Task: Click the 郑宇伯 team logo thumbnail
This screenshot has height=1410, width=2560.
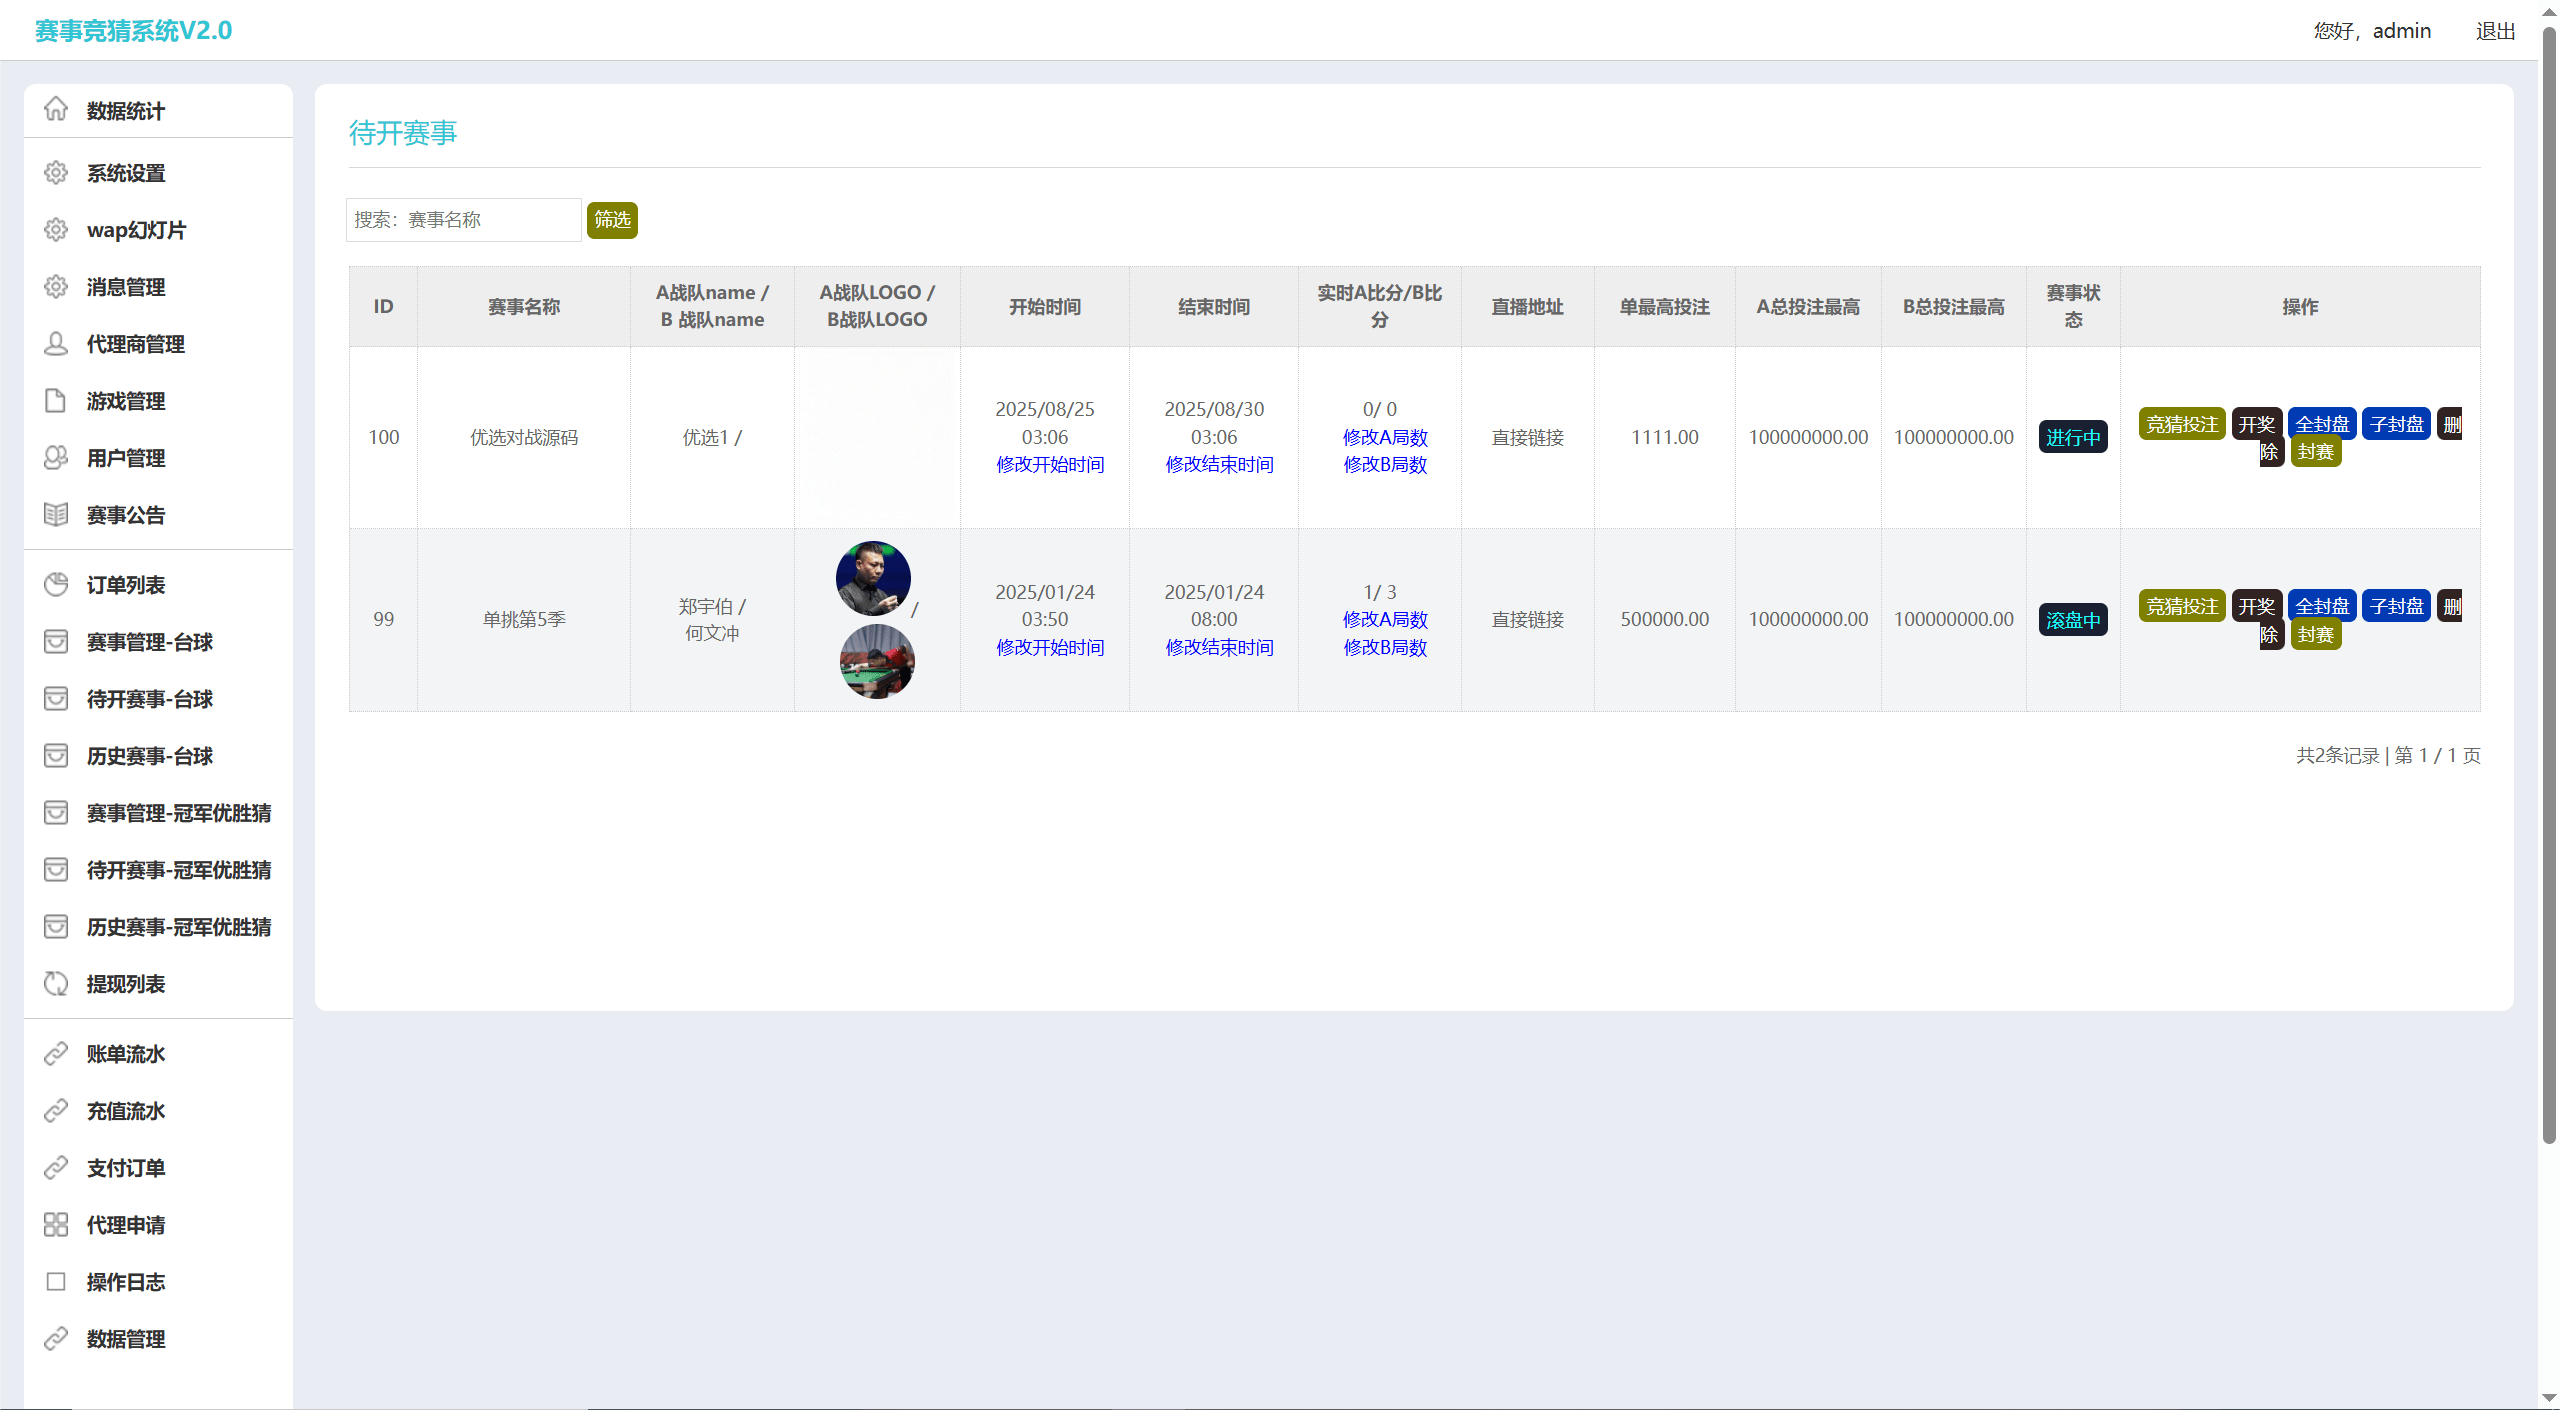Action: pos(873,578)
